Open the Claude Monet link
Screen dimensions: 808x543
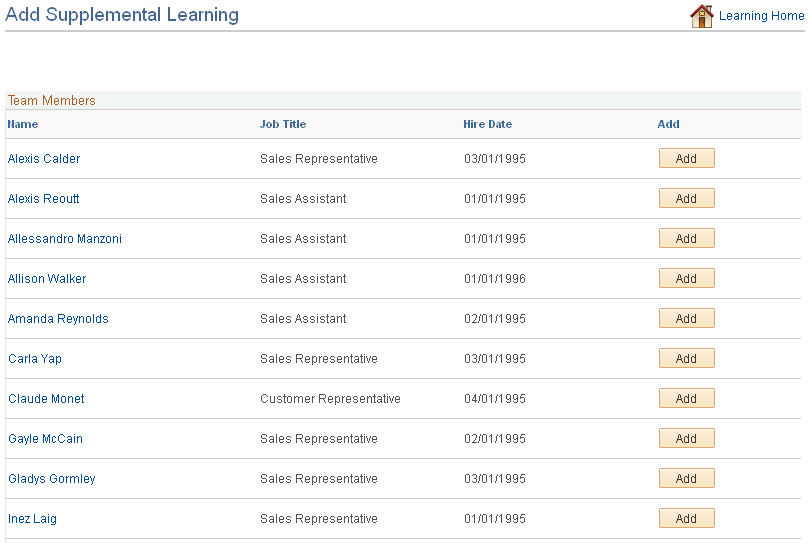[x=46, y=399]
